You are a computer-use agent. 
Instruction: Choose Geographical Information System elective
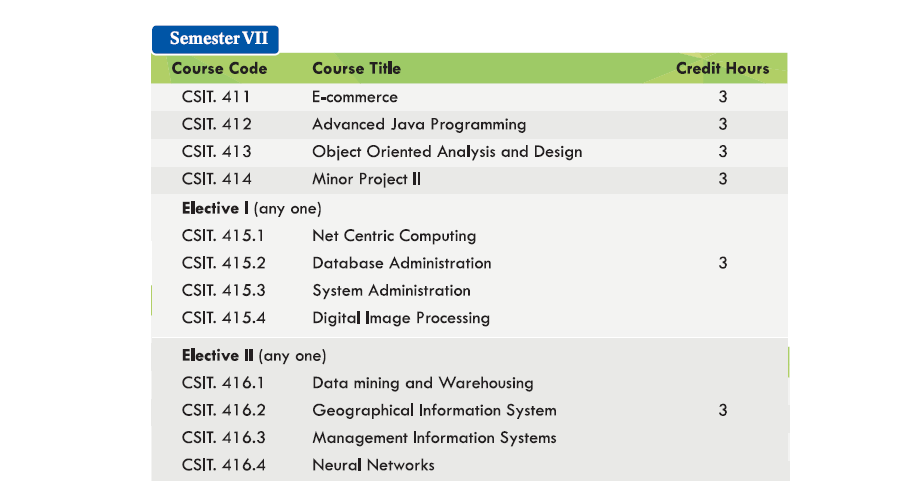[x=434, y=410]
